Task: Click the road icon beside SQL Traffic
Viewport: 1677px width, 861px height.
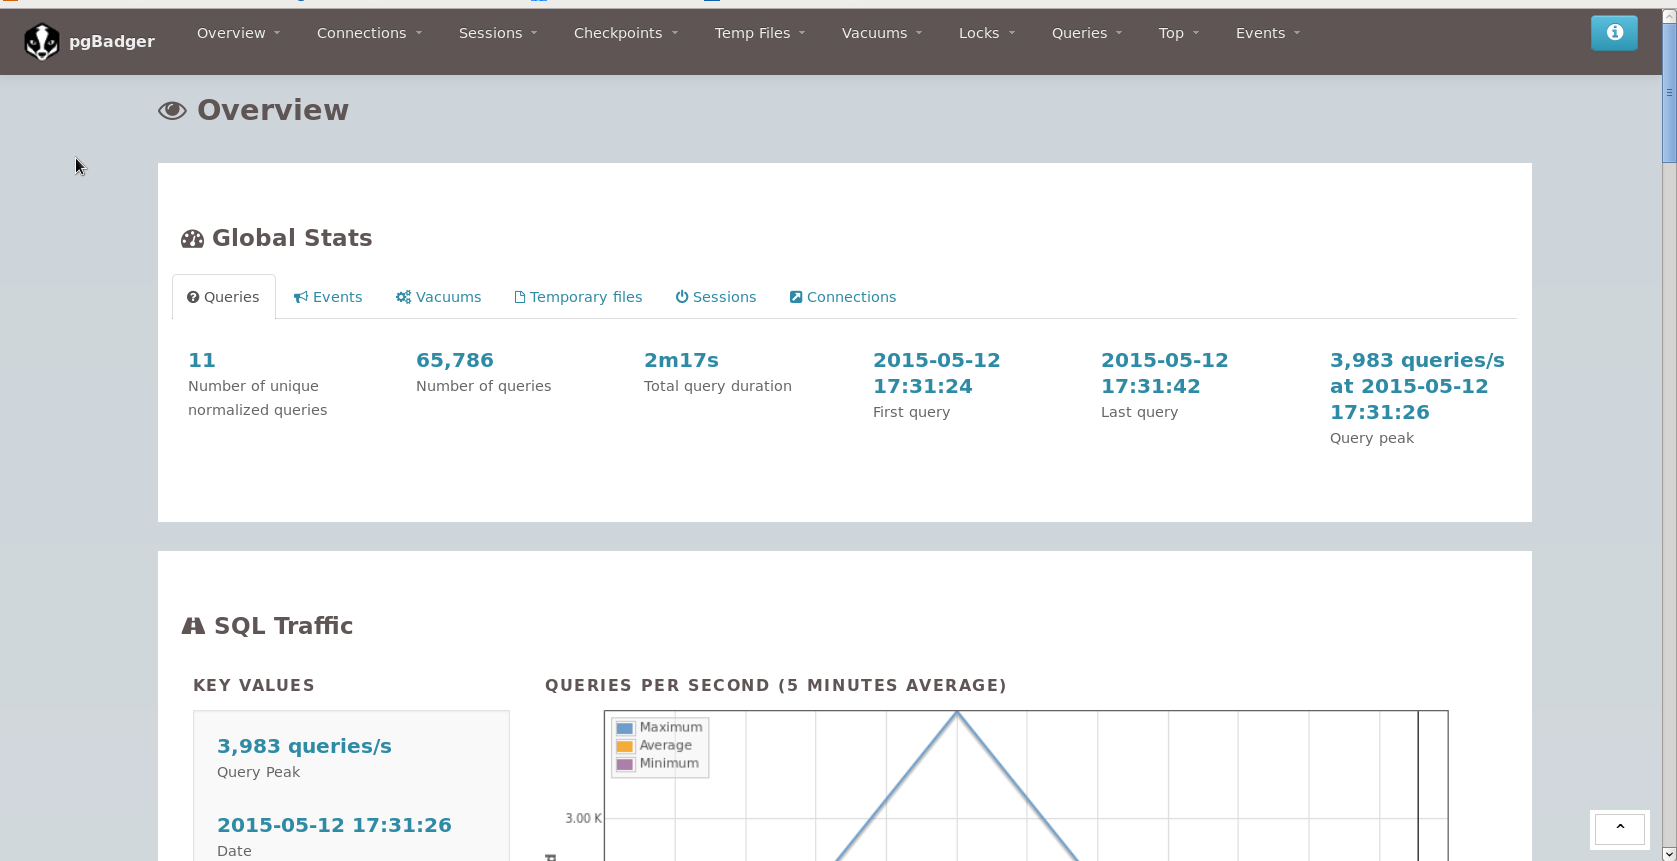Action: pyautogui.click(x=193, y=626)
